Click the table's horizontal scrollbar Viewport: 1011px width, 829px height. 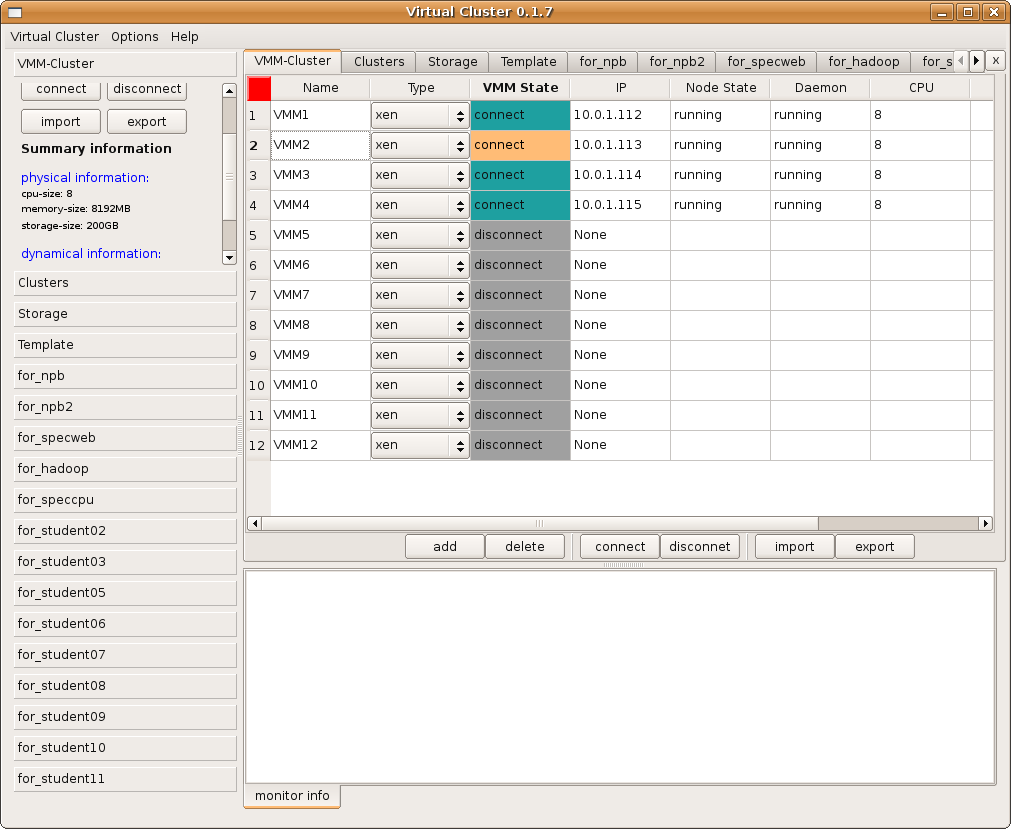tap(540, 523)
